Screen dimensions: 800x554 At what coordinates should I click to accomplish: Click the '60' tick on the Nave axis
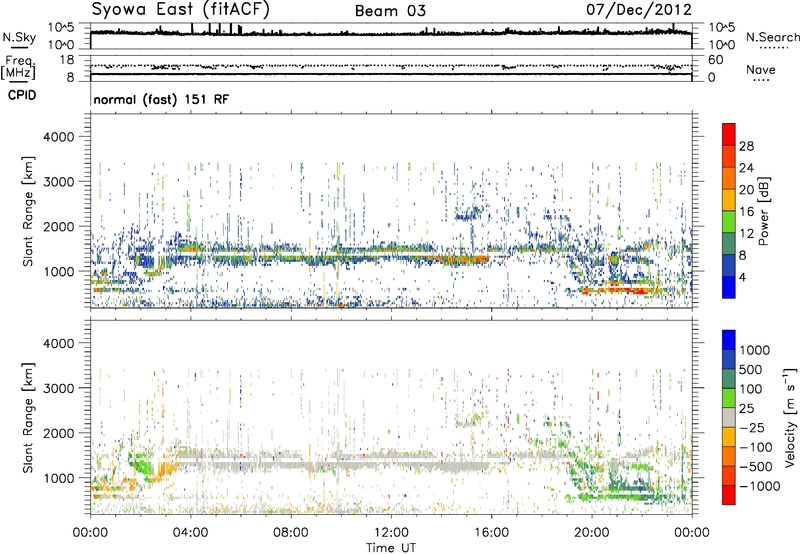tap(716, 60)
